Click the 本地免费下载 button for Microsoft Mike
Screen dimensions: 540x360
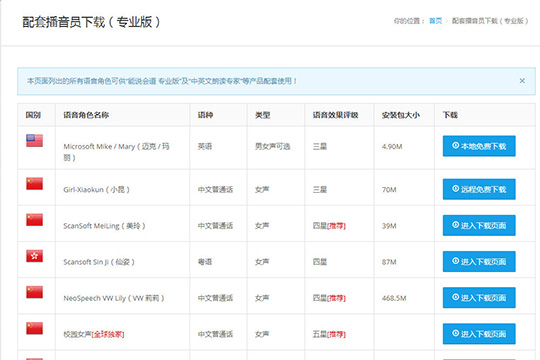(x=479, y=146)
